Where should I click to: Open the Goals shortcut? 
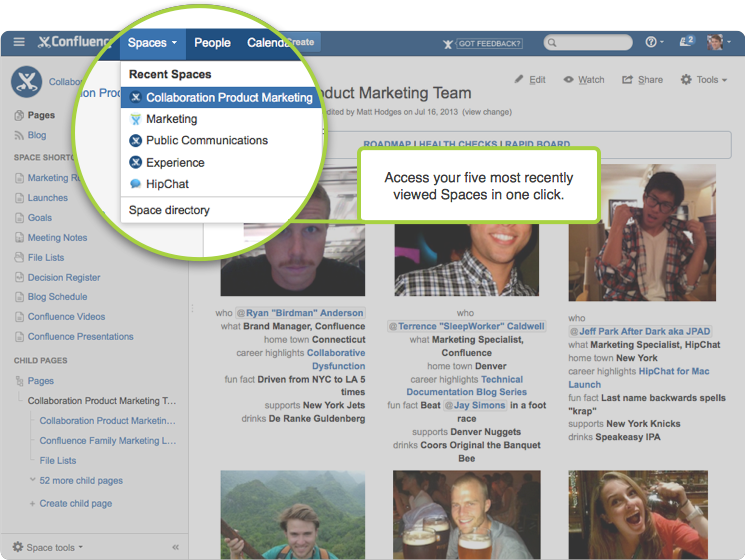[x=39, y=218]
